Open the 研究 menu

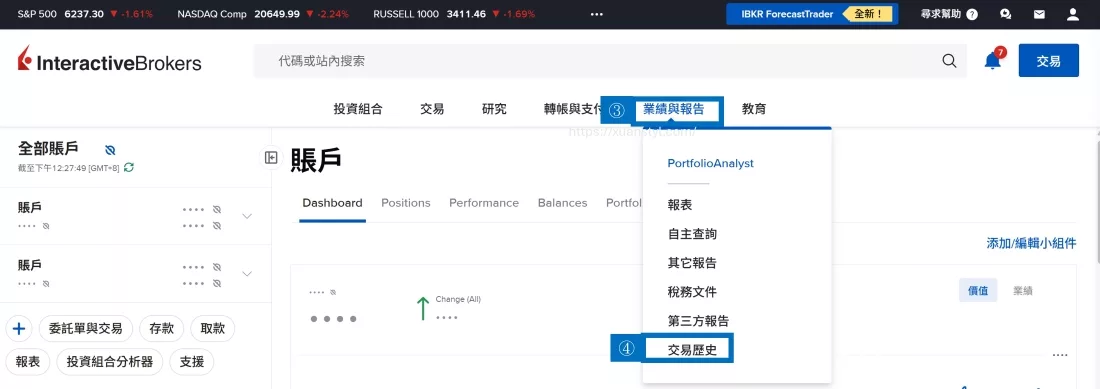[494, 109]
